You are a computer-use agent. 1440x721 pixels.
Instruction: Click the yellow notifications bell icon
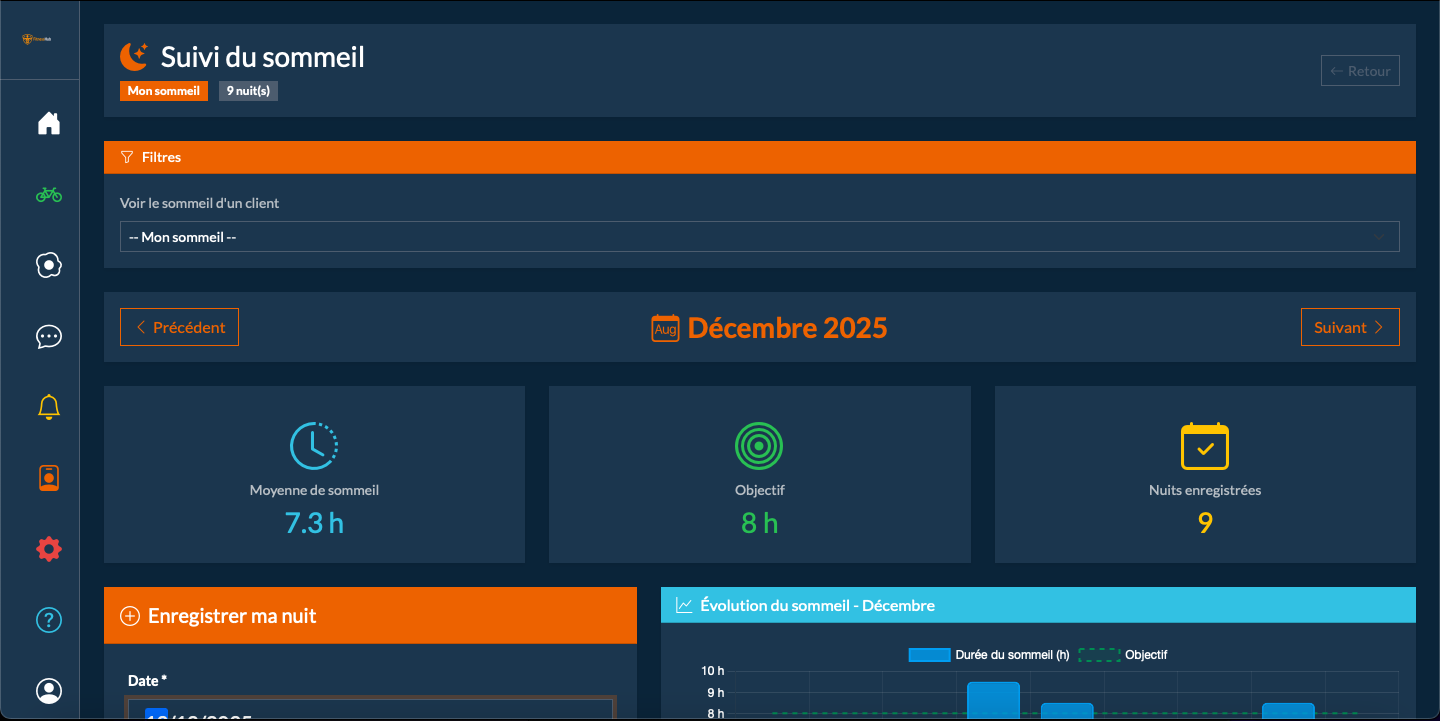tap(48, 407)
